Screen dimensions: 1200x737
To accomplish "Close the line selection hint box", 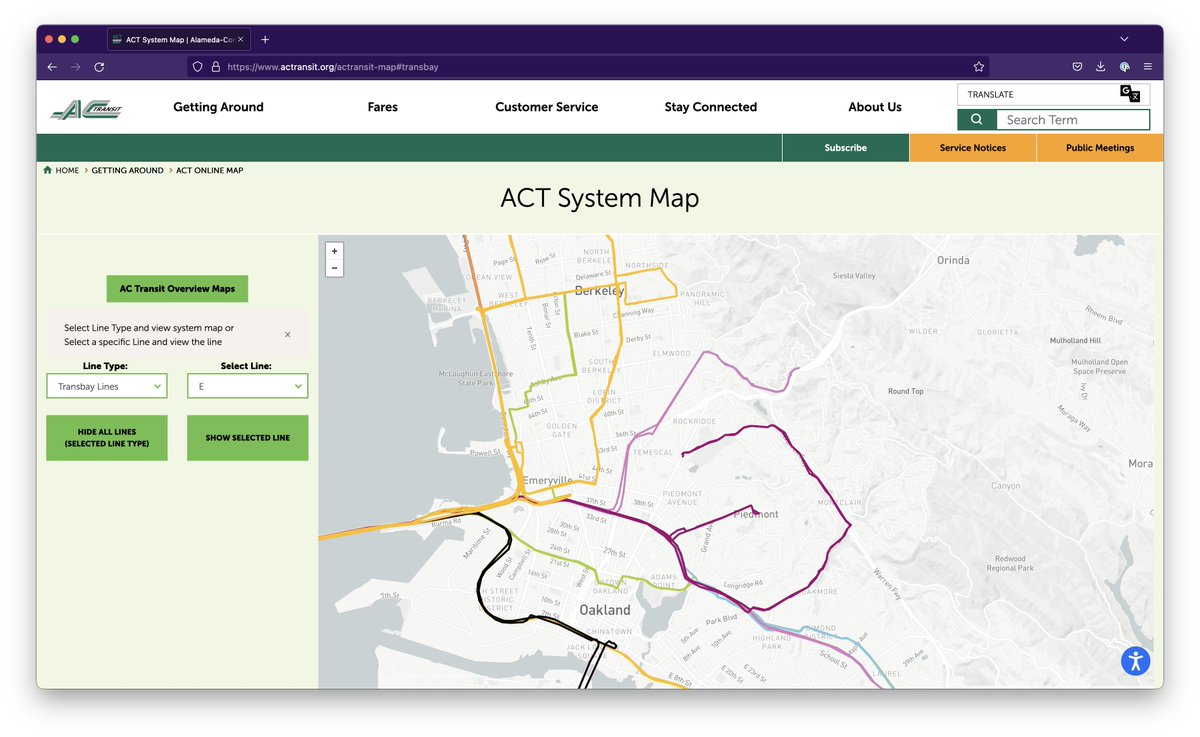I will 288,335.
